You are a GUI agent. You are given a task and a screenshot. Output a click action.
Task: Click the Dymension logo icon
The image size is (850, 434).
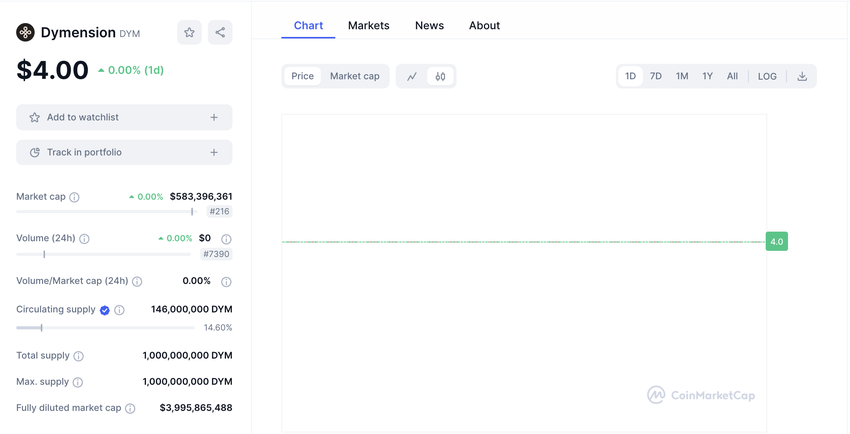click(x=25, y=33)
